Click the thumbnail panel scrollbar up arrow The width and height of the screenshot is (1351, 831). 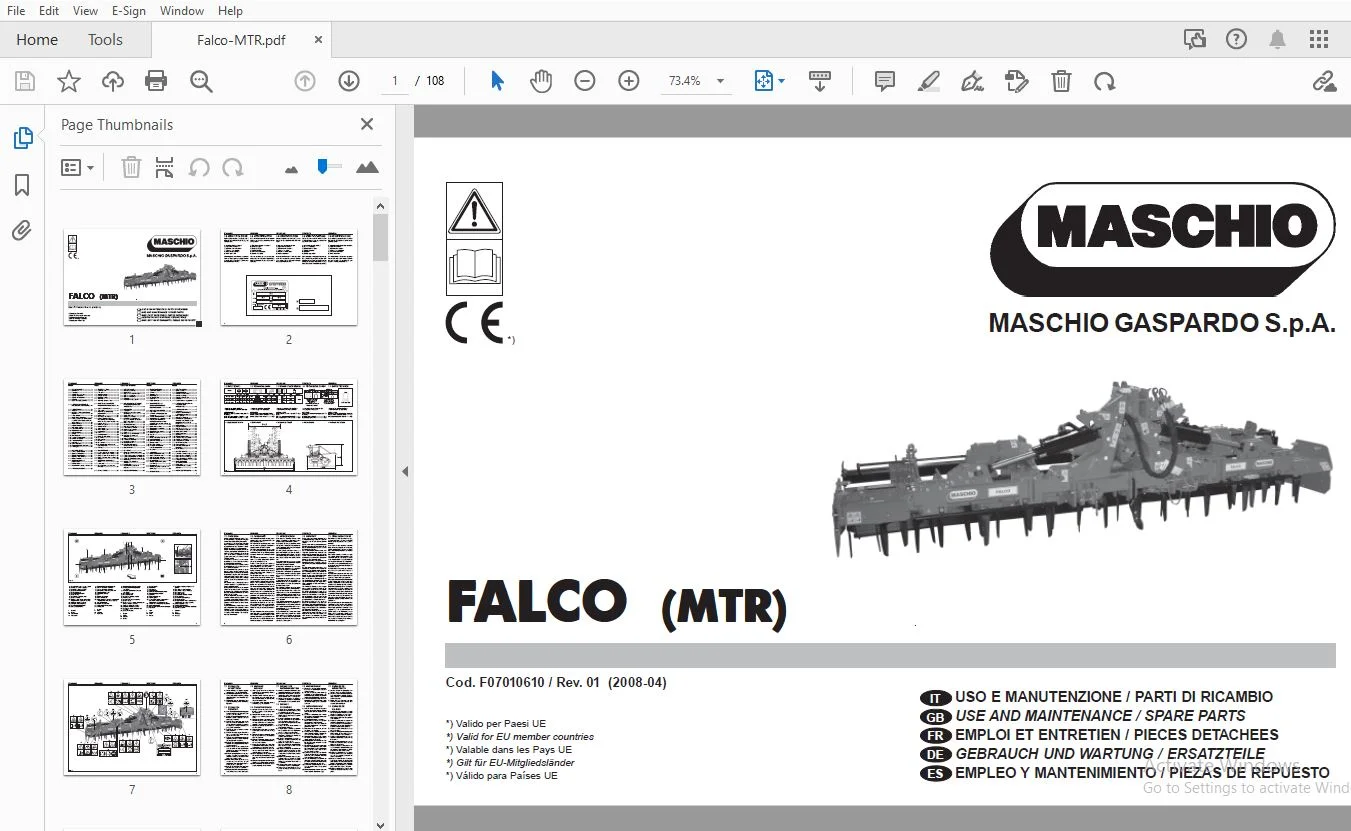(380, 206)
